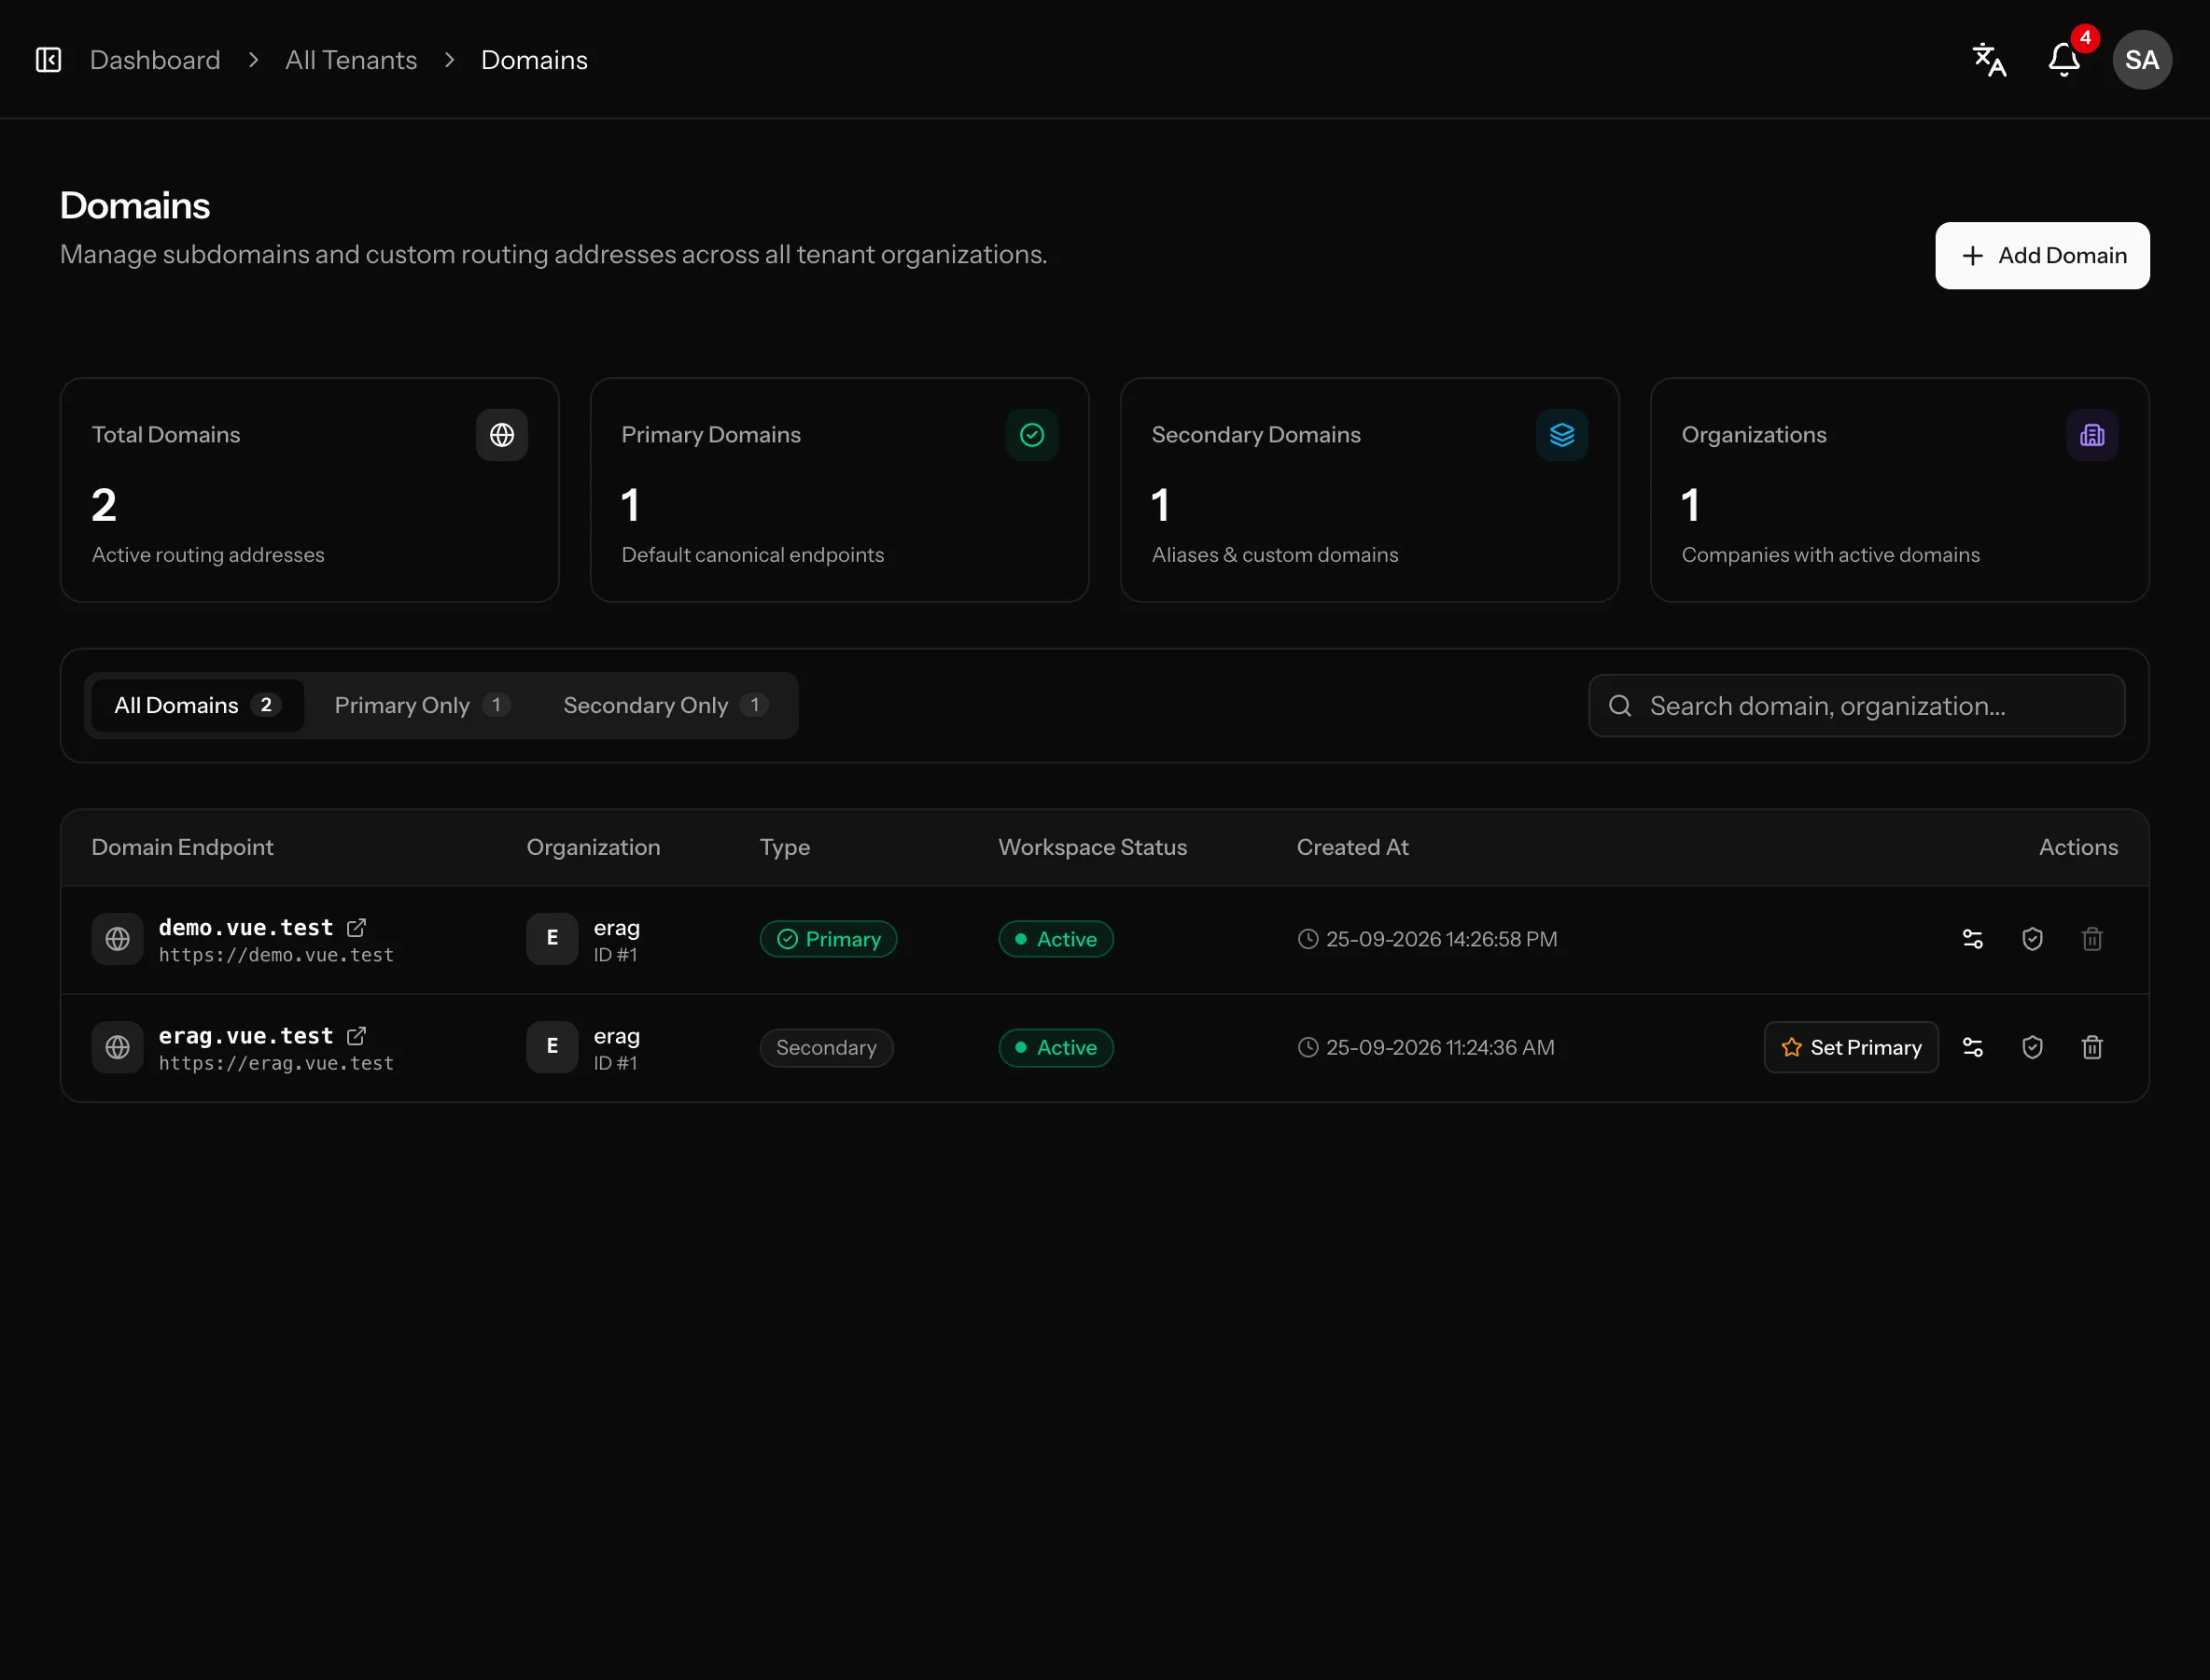Screen dimensions: 2210x1680
Task: Click the Domain Endpoint column header
Action: (x=182, y=847)
